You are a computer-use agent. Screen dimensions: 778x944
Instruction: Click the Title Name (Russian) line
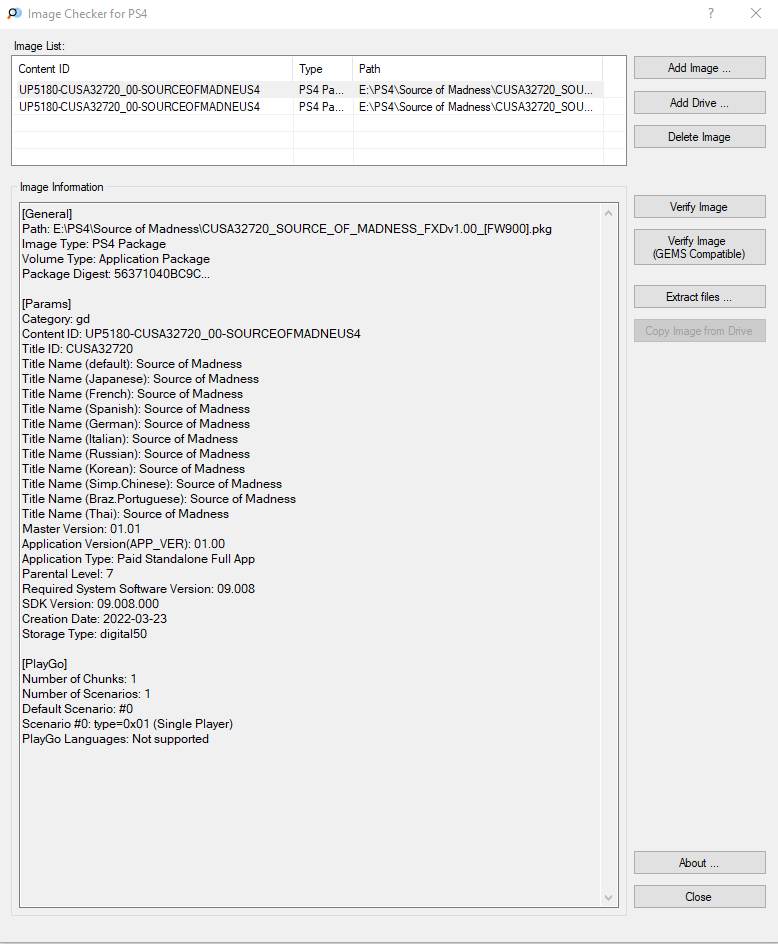pos(135,454)
